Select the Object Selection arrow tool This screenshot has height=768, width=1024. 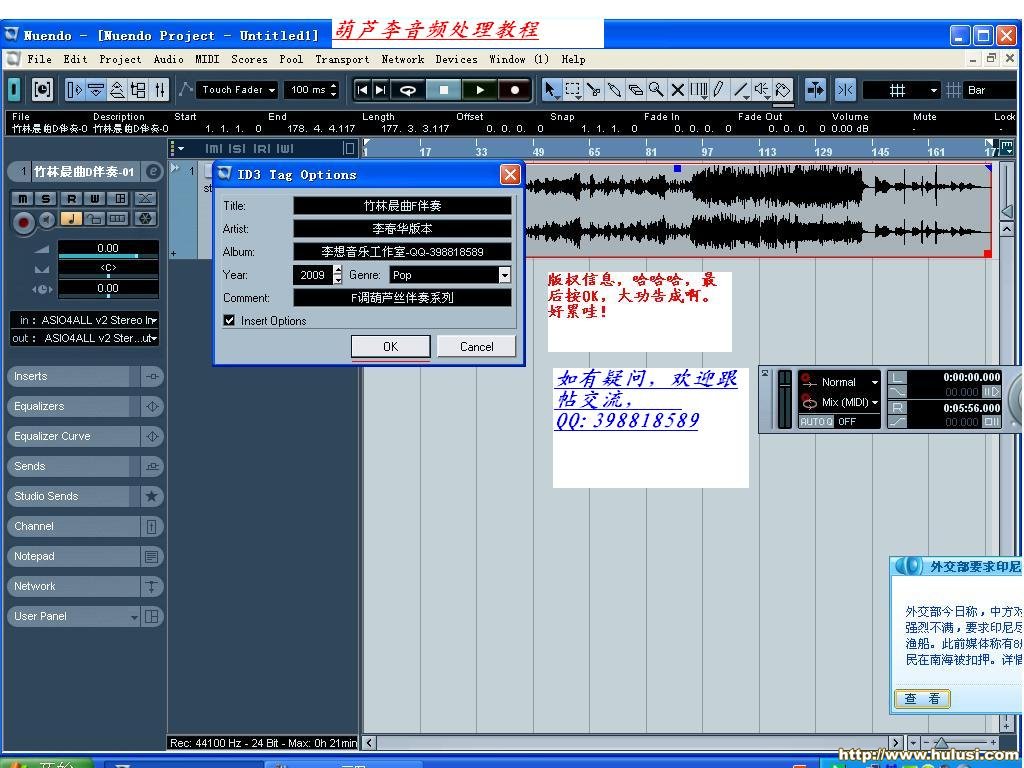552,89
